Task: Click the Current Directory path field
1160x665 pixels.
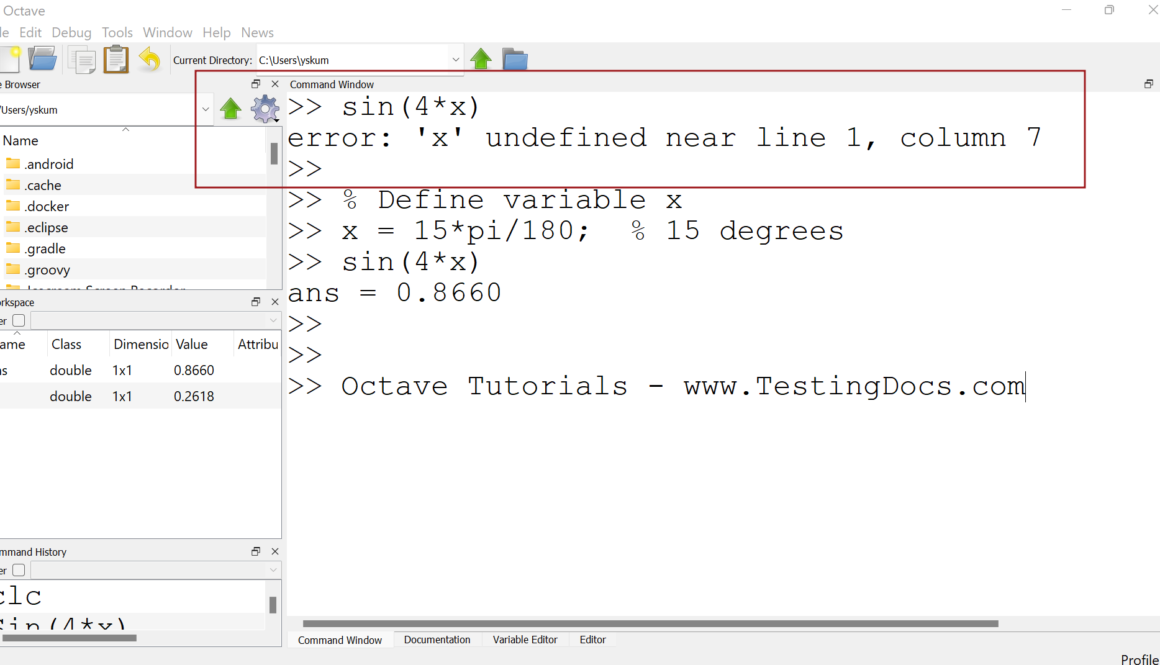Action: 352,60
